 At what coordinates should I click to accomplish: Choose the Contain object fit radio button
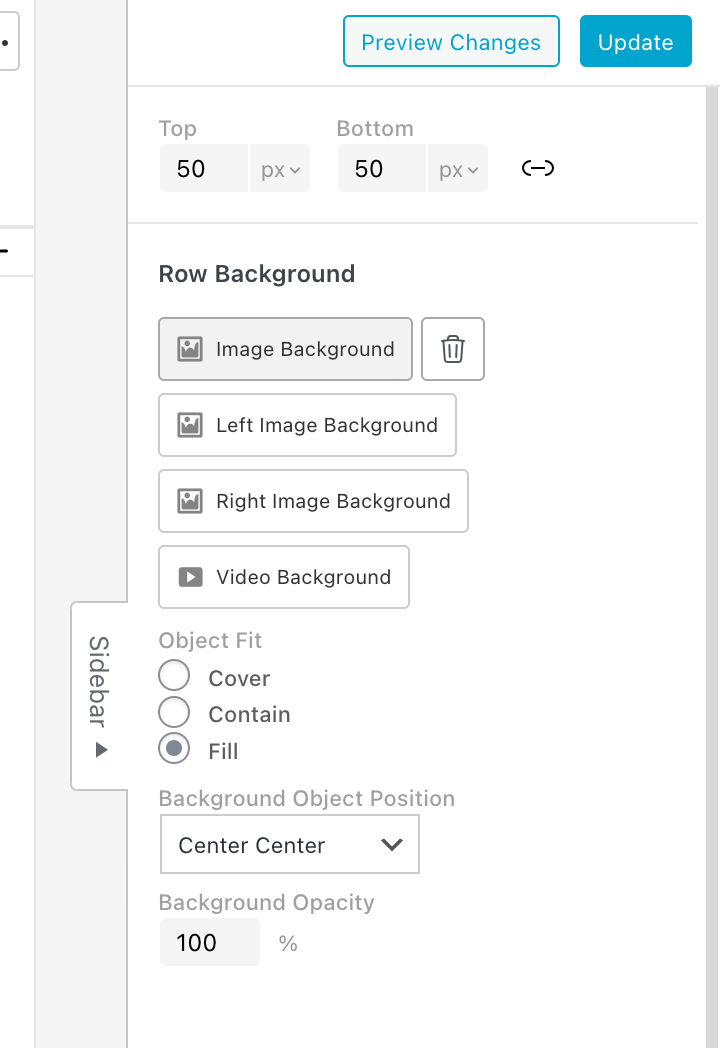[174, 713]
